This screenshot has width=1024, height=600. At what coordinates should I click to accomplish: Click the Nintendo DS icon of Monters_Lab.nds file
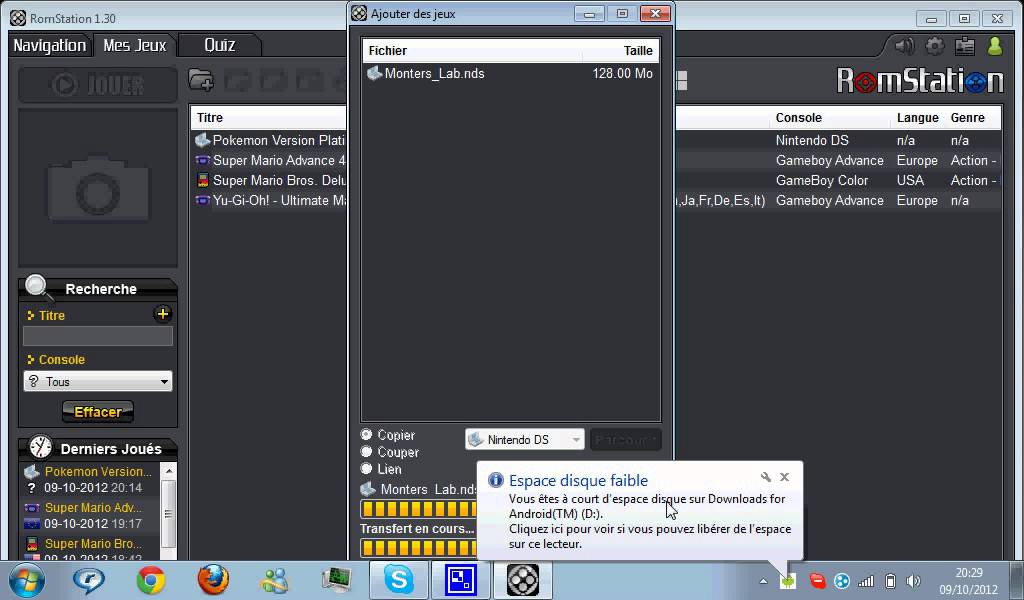[x=374, y=73]
